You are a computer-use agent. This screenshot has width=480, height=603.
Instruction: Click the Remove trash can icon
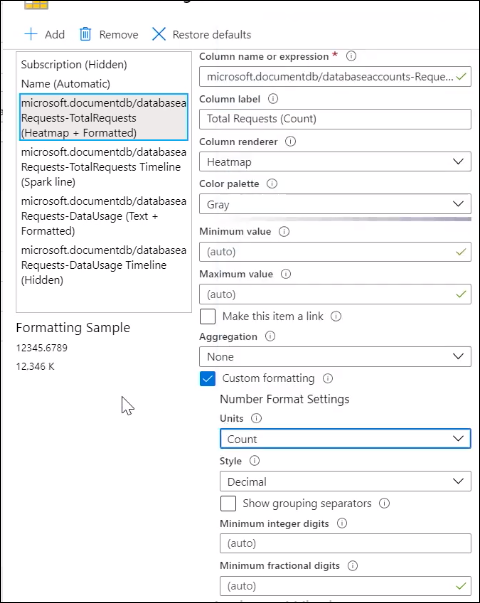85,34
